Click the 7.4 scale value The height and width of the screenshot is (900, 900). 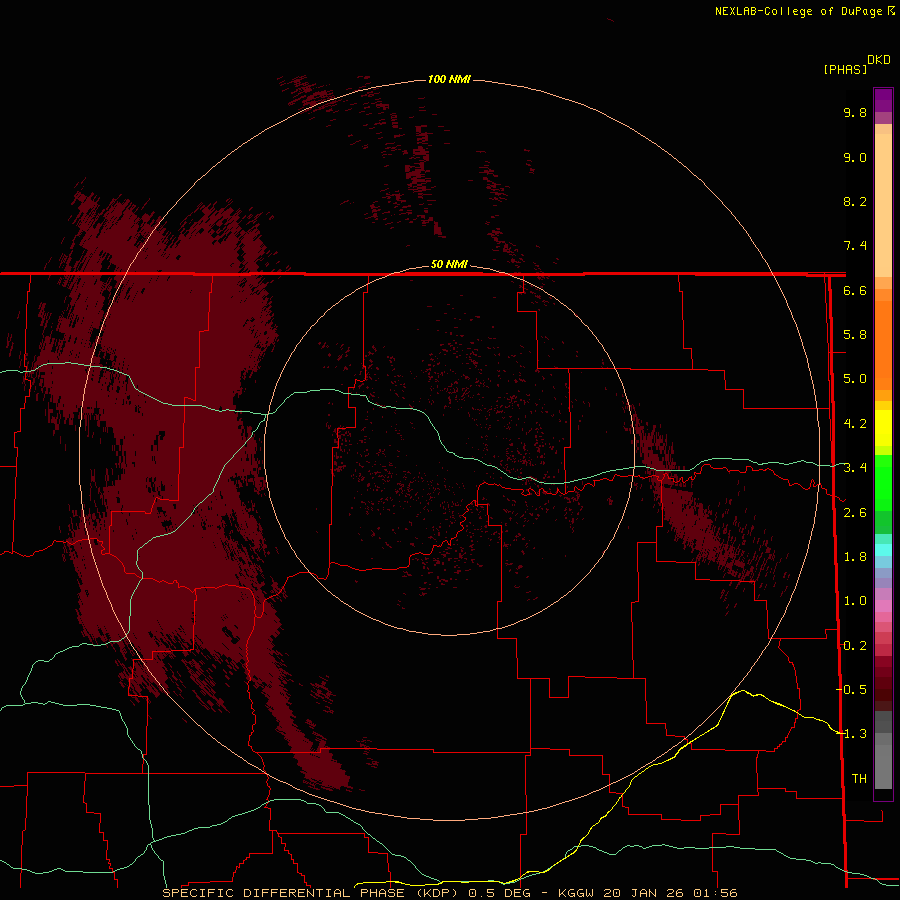click(x=855, y=246)
